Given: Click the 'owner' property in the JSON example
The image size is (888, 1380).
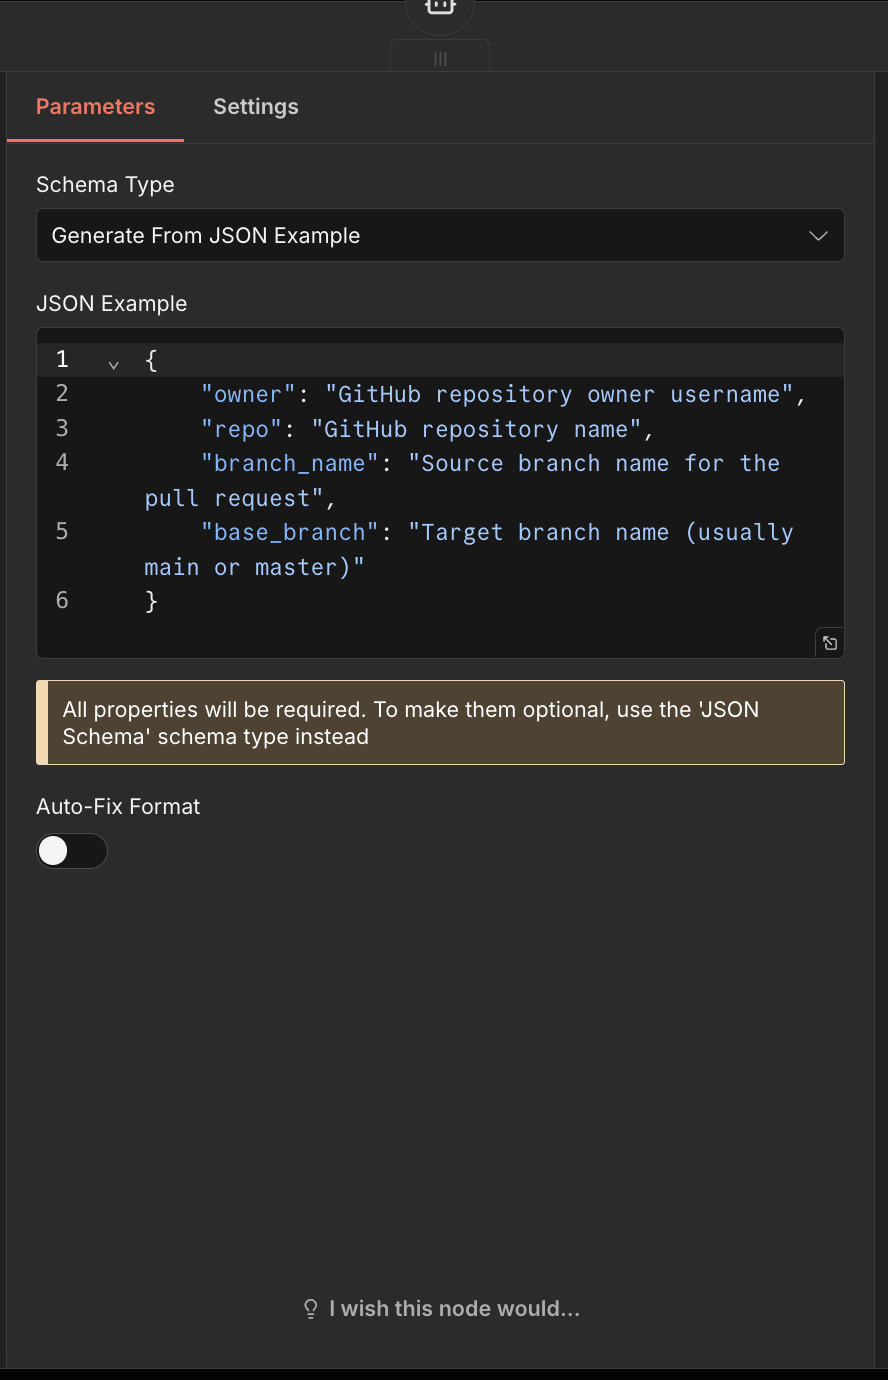Looking at the screenshot, I should click(245, 394).
